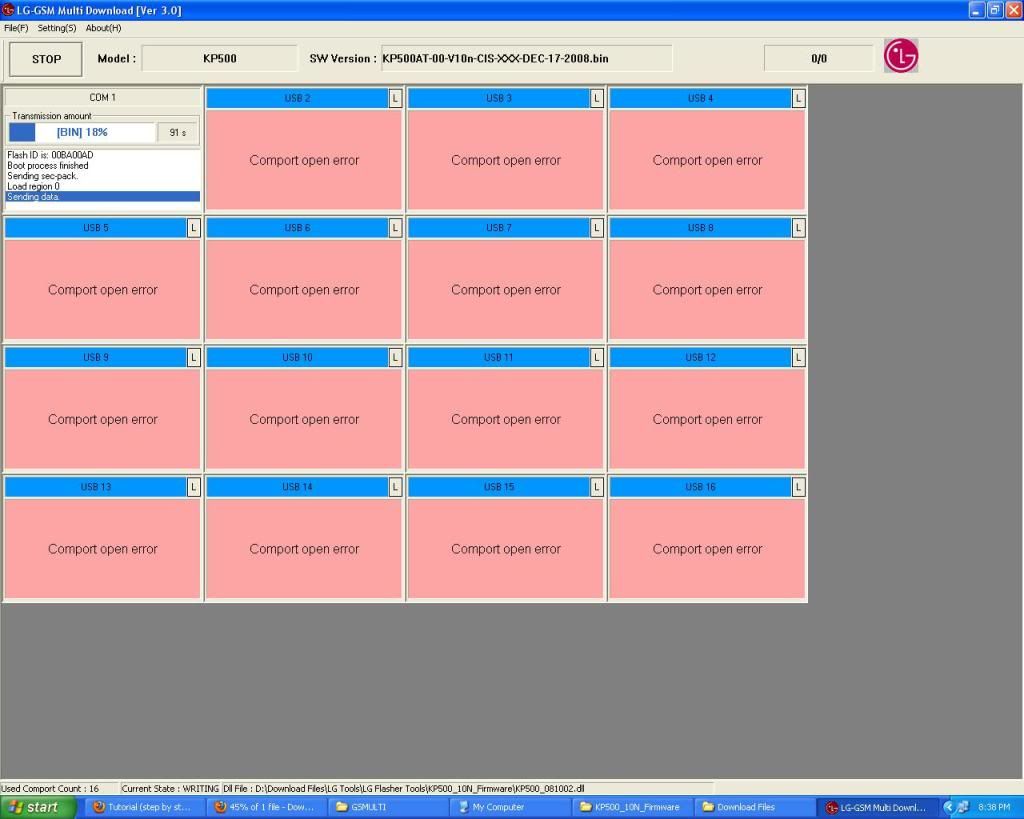1024x819 pixels.
Task: Toggle the L button on USB 15
Action: click(597, 487)
